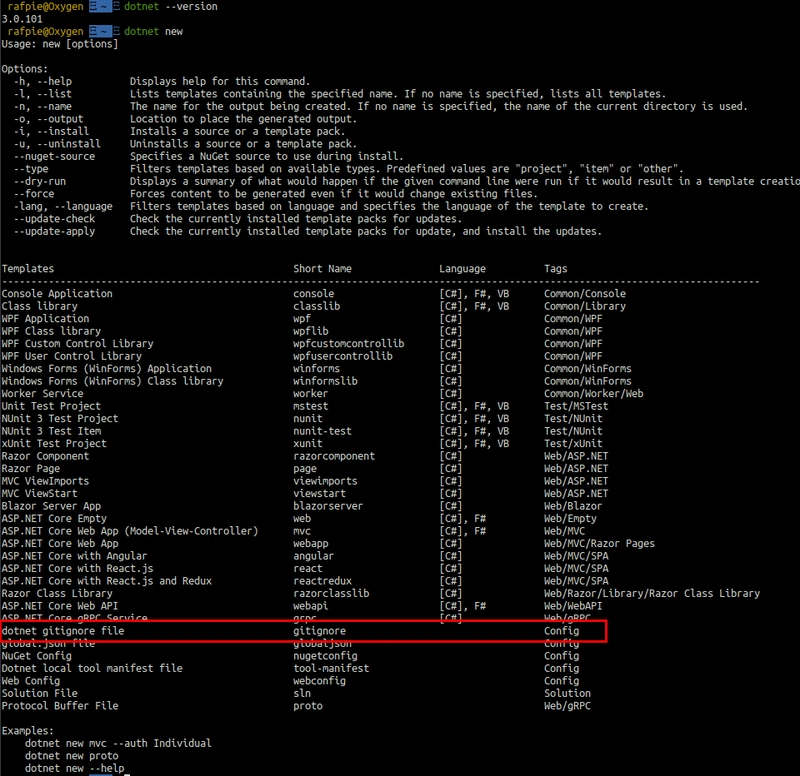This screenshot has height=776, width=800.
Task: Click the 'webapp' short name
Action: [311, 544]
